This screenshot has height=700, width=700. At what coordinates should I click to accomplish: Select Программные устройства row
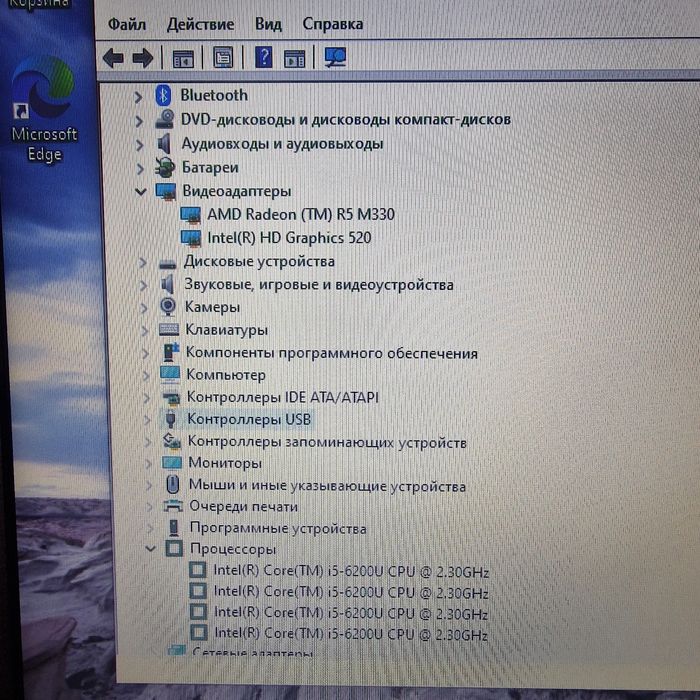click(x=278, y=528)
